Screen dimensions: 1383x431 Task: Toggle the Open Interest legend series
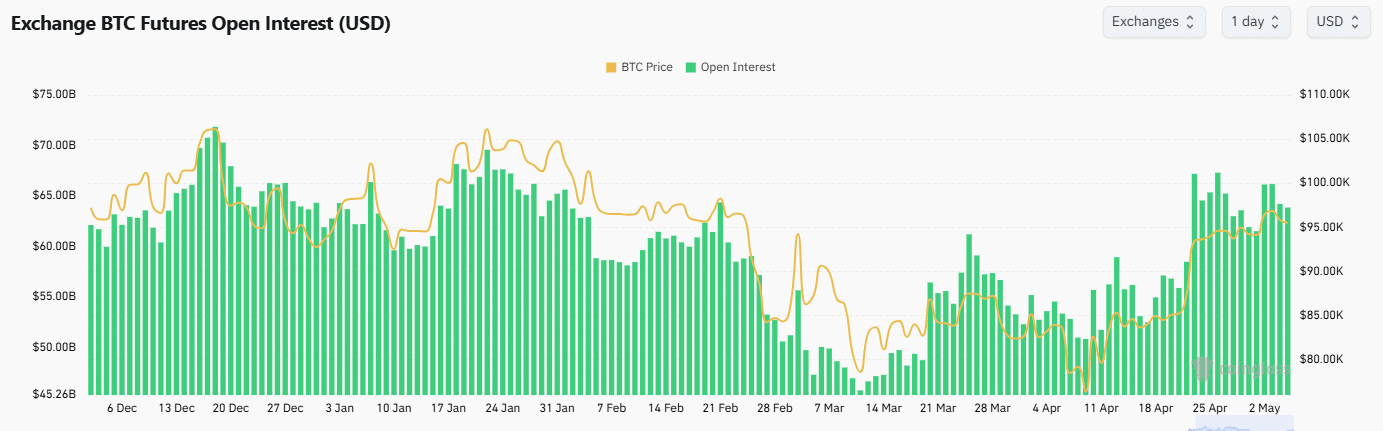pyautogui.click(x=738, y=67)
